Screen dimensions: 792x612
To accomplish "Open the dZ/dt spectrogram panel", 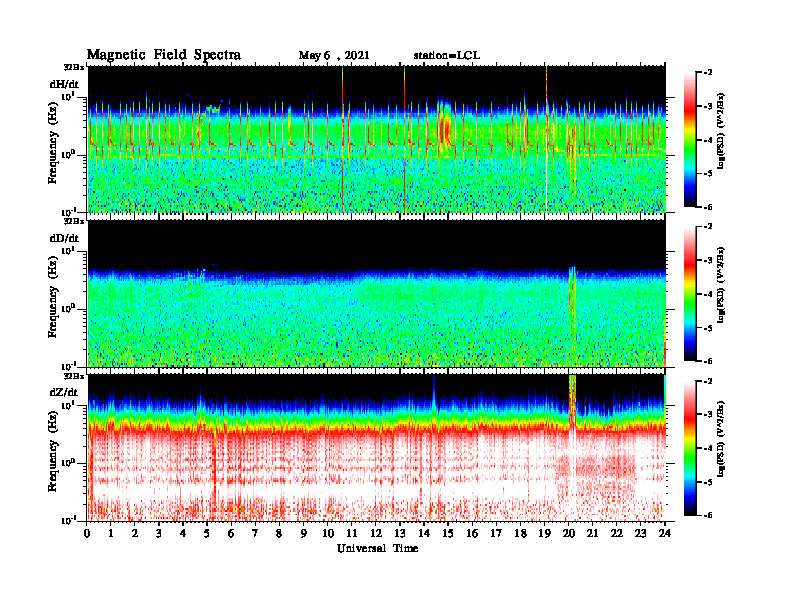I will [x=376, y=448].
